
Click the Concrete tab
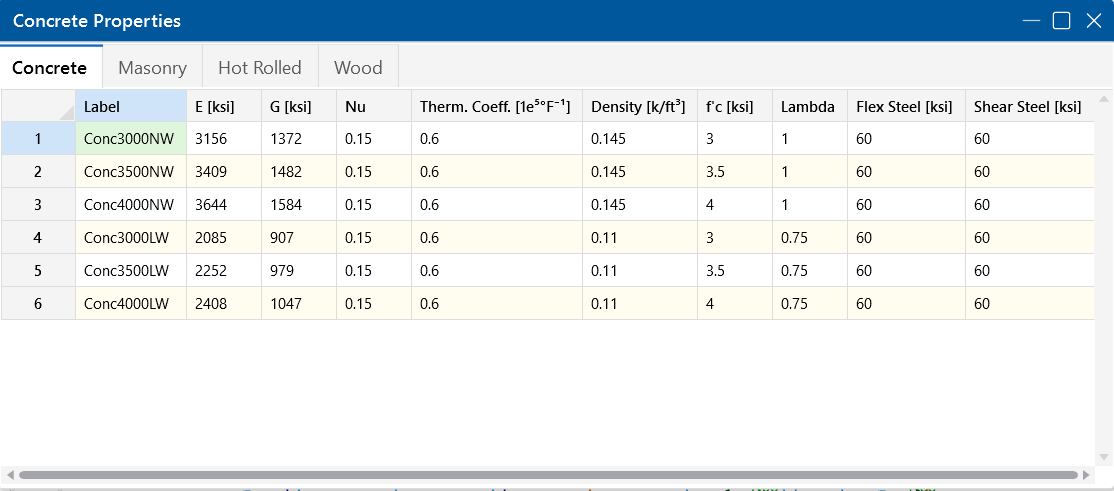pos(50,68)
